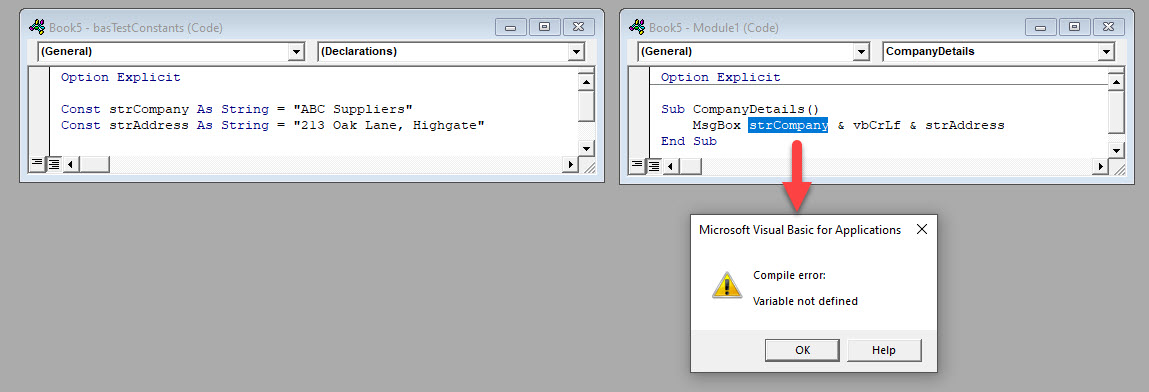Switch to Full Module View in basTestConstants window
The image size is (1149, 392).
click(53, 164)
